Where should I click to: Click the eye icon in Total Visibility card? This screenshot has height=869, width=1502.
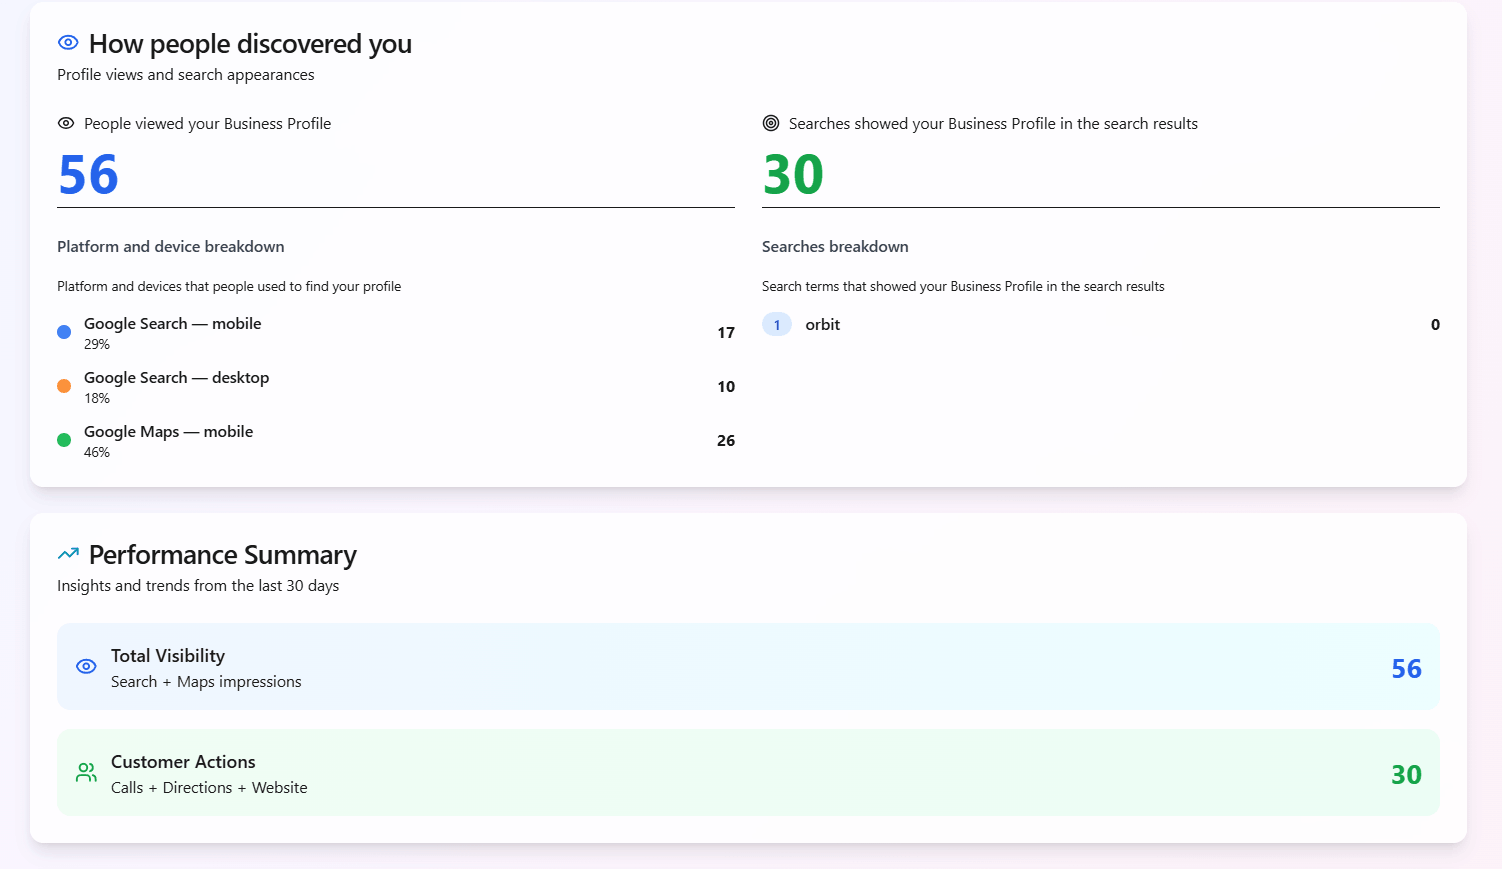(x=87, y=666)
